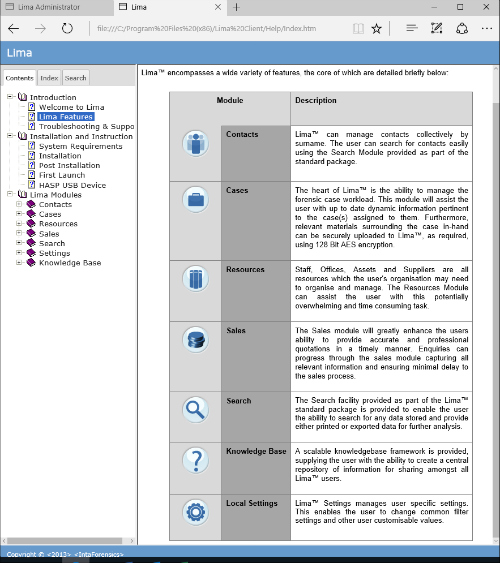Expand the Search book node
The height and width of the screenshot is (563, 500).
point(19,243)
